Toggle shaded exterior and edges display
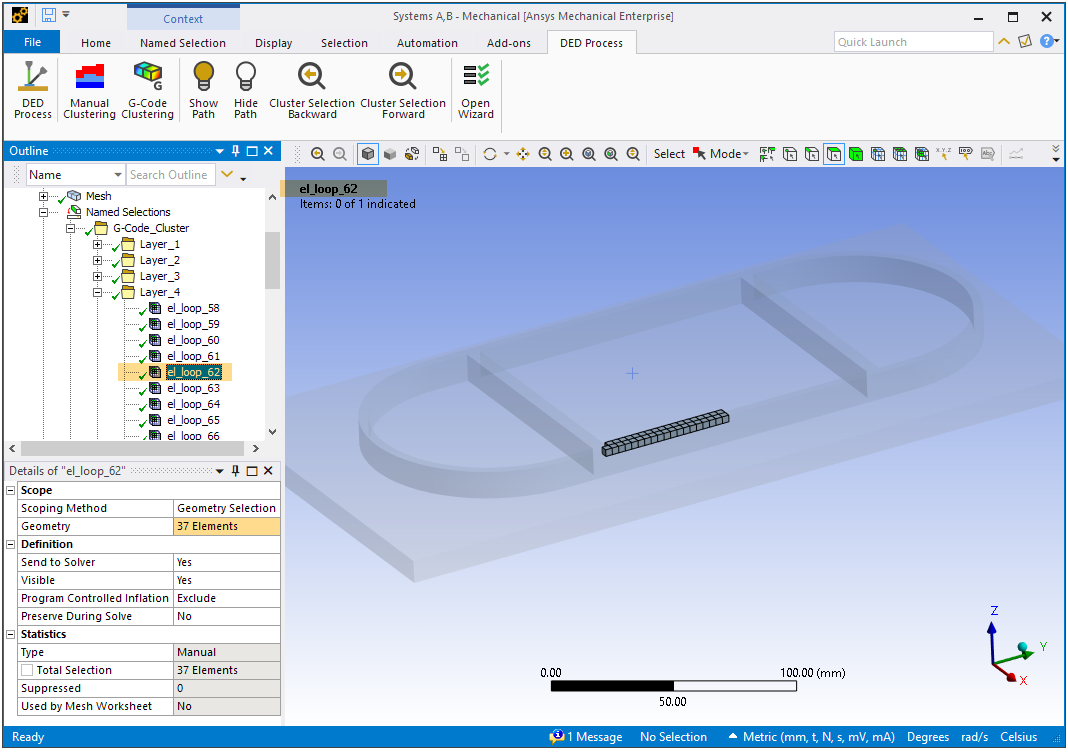 [368, 154]
